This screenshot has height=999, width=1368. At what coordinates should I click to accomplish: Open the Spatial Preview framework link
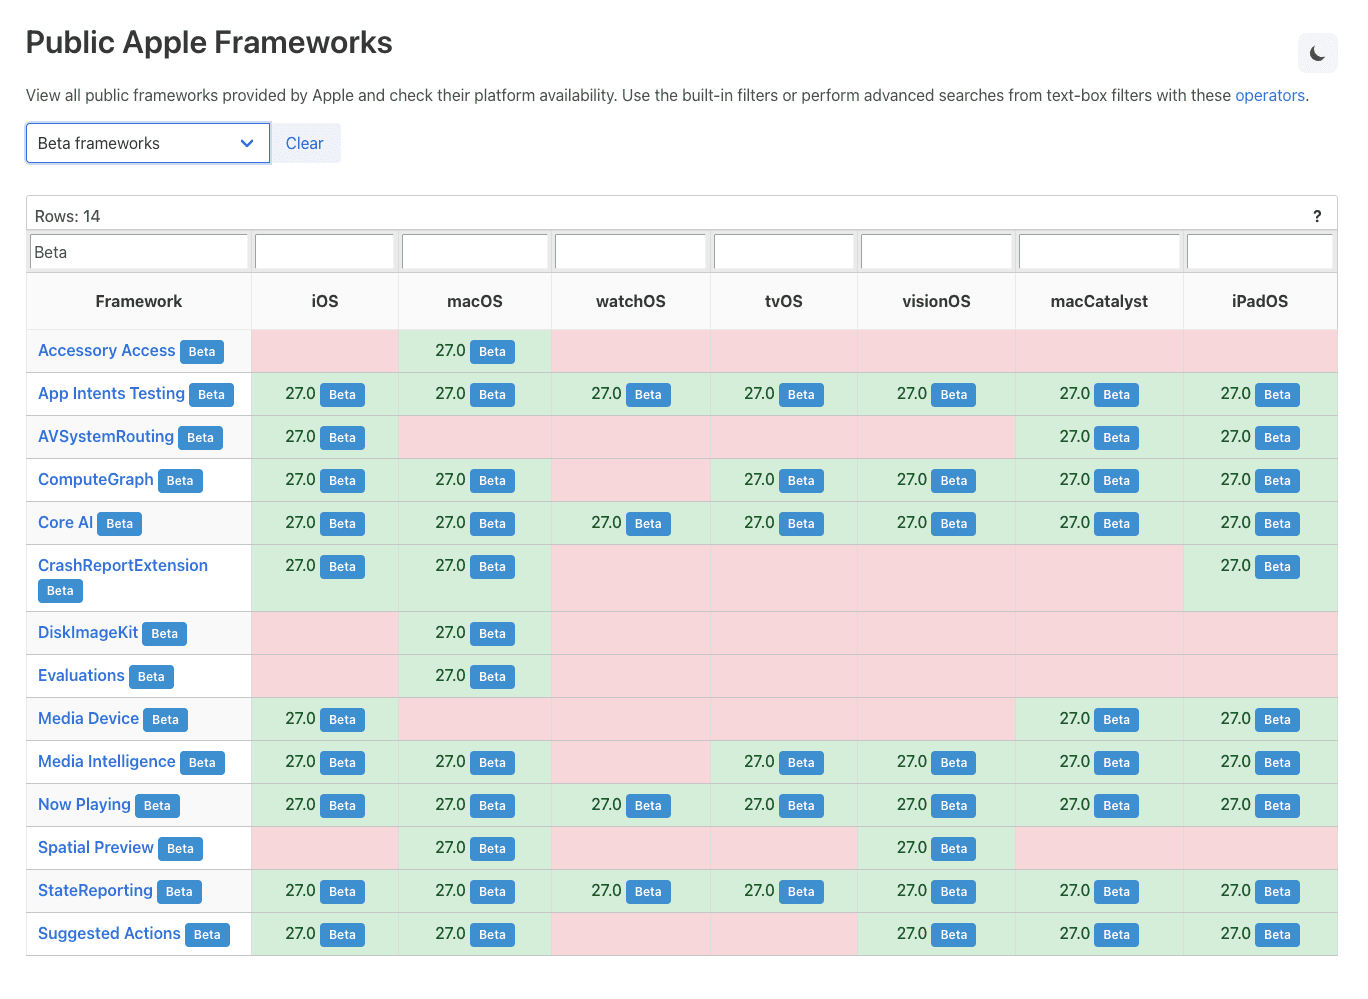tap(96, 847)
